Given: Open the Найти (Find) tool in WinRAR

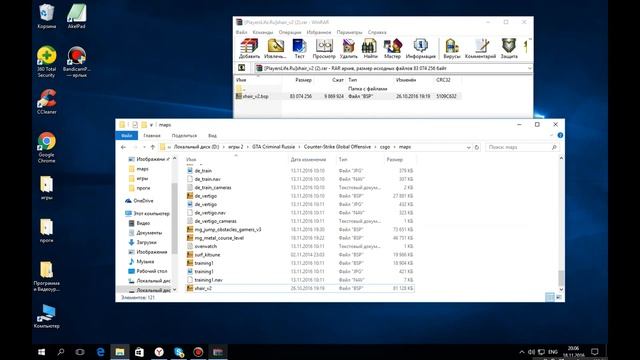Looking at the screenshot, I should tap(370, 49).
